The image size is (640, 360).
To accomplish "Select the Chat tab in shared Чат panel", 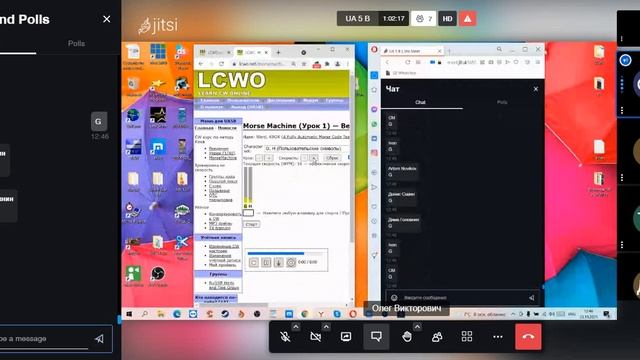I will pos(420,102).
